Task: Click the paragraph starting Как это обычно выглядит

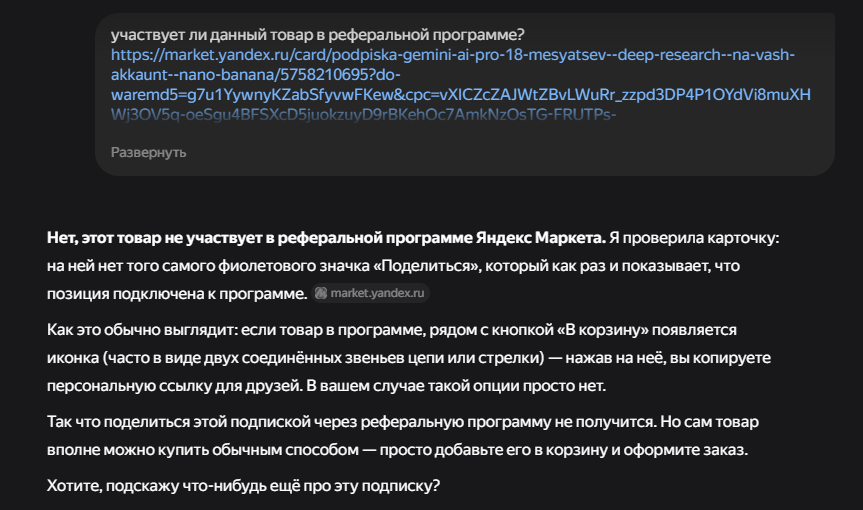Action: click(x=408, y=358)
